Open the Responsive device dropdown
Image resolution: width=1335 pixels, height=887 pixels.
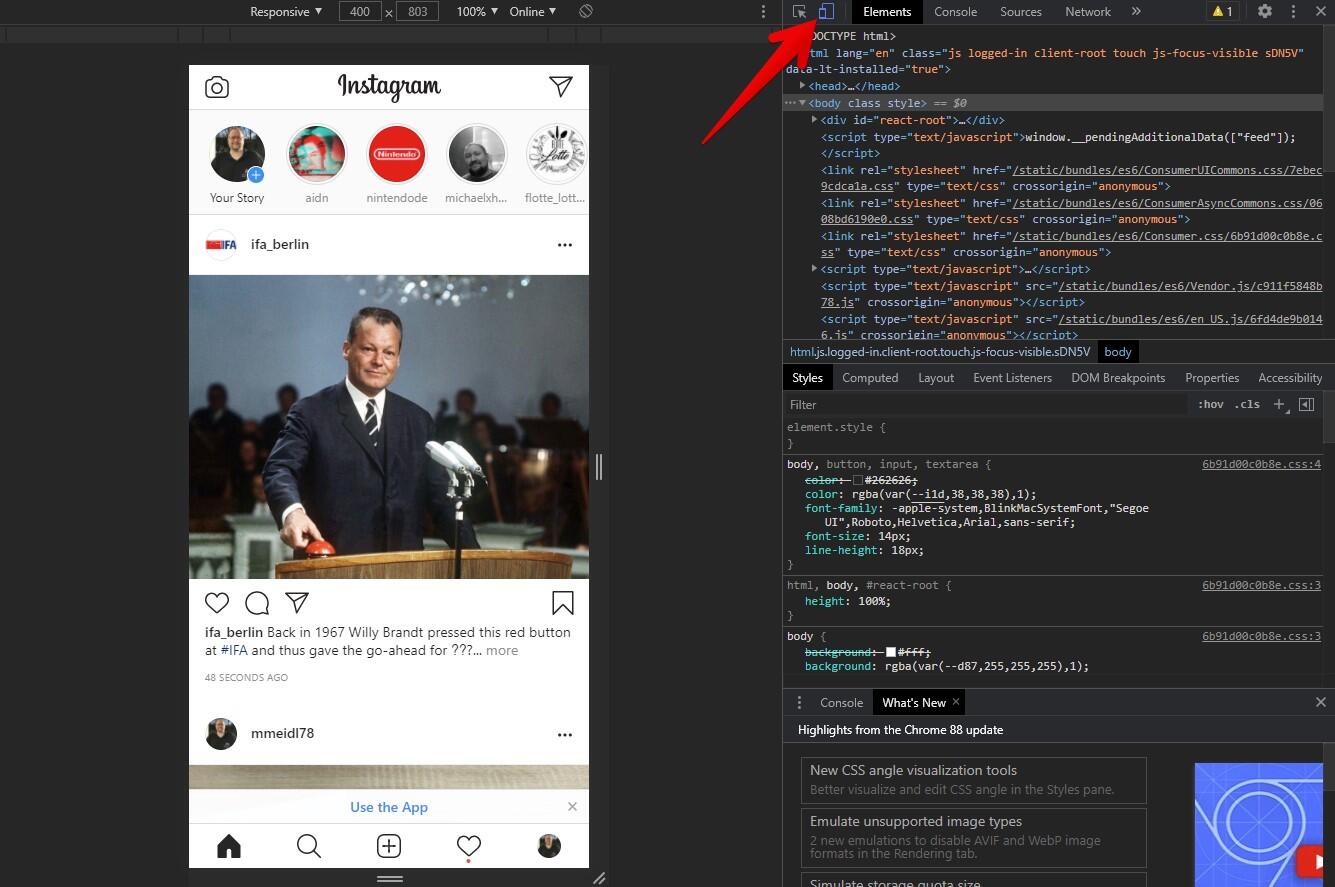tap(286, 11)
